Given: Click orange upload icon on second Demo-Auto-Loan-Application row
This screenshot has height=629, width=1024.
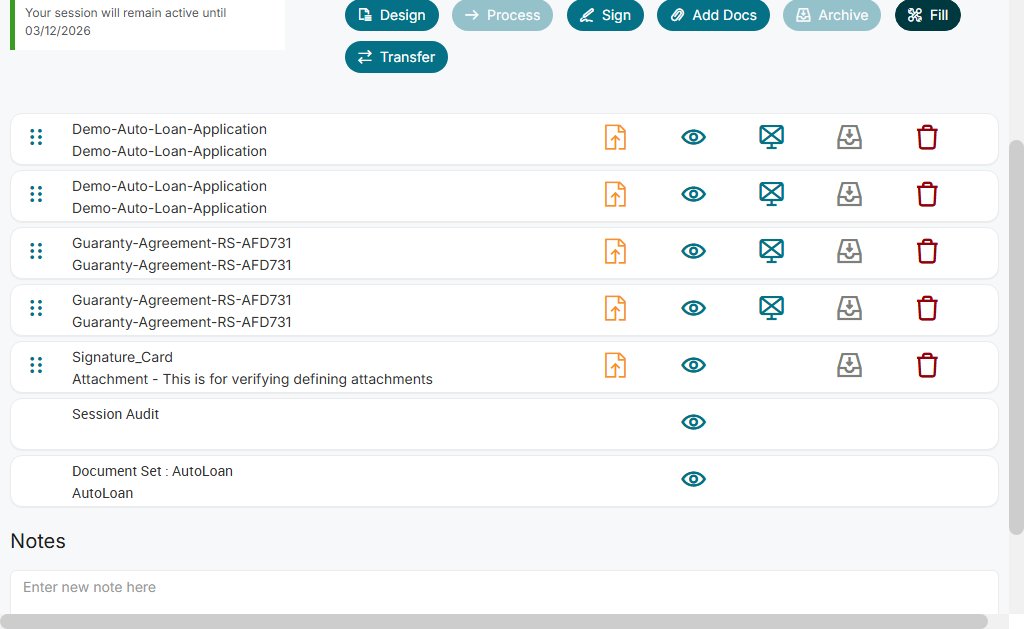Looking at the screenshot, I should pyautogui.click(x=615, y=194).
